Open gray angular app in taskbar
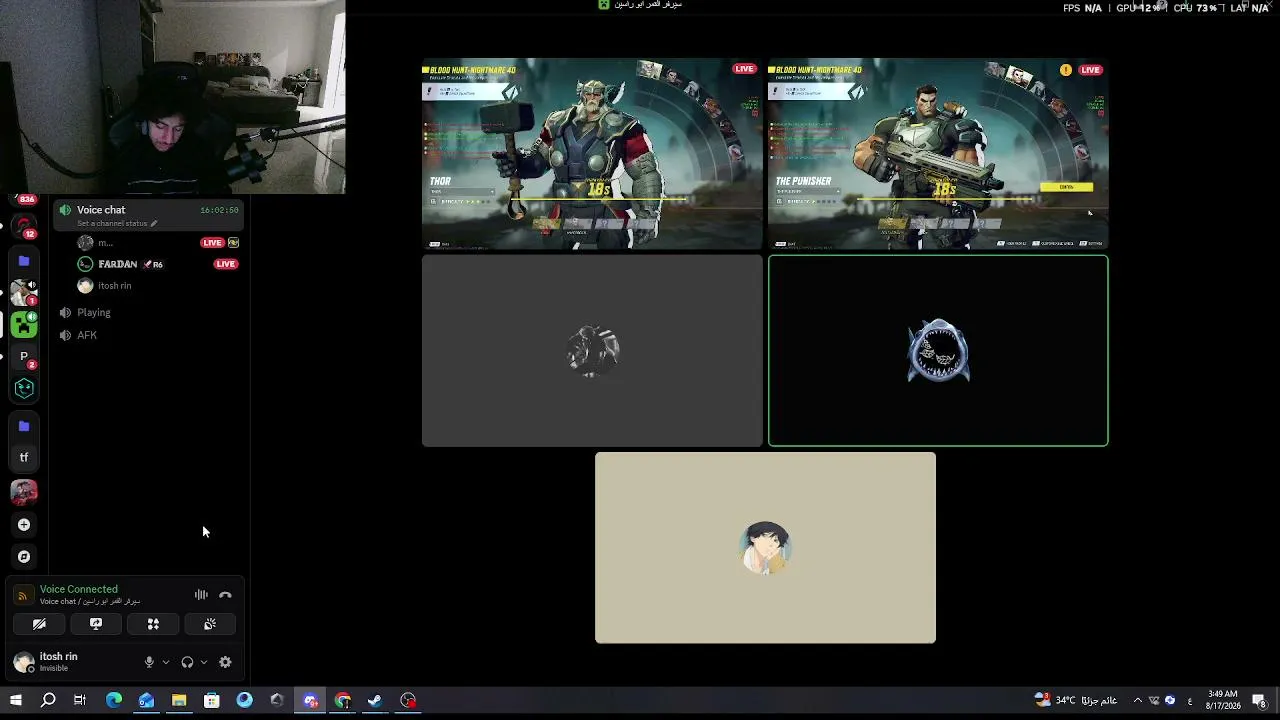 [277, 701]
